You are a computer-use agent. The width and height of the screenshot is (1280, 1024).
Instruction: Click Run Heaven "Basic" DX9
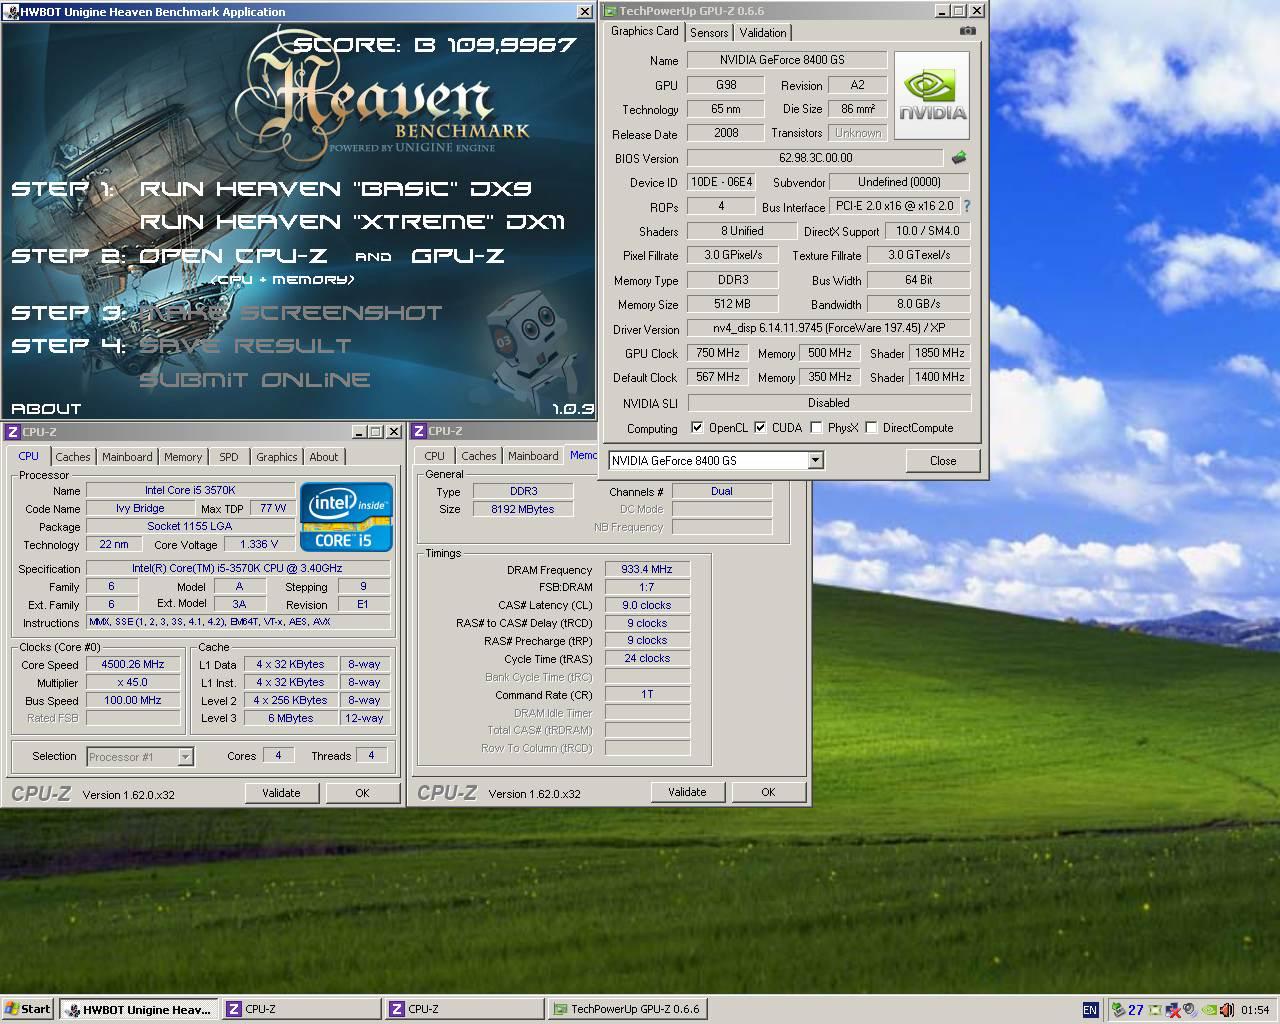tap(336, 188)
